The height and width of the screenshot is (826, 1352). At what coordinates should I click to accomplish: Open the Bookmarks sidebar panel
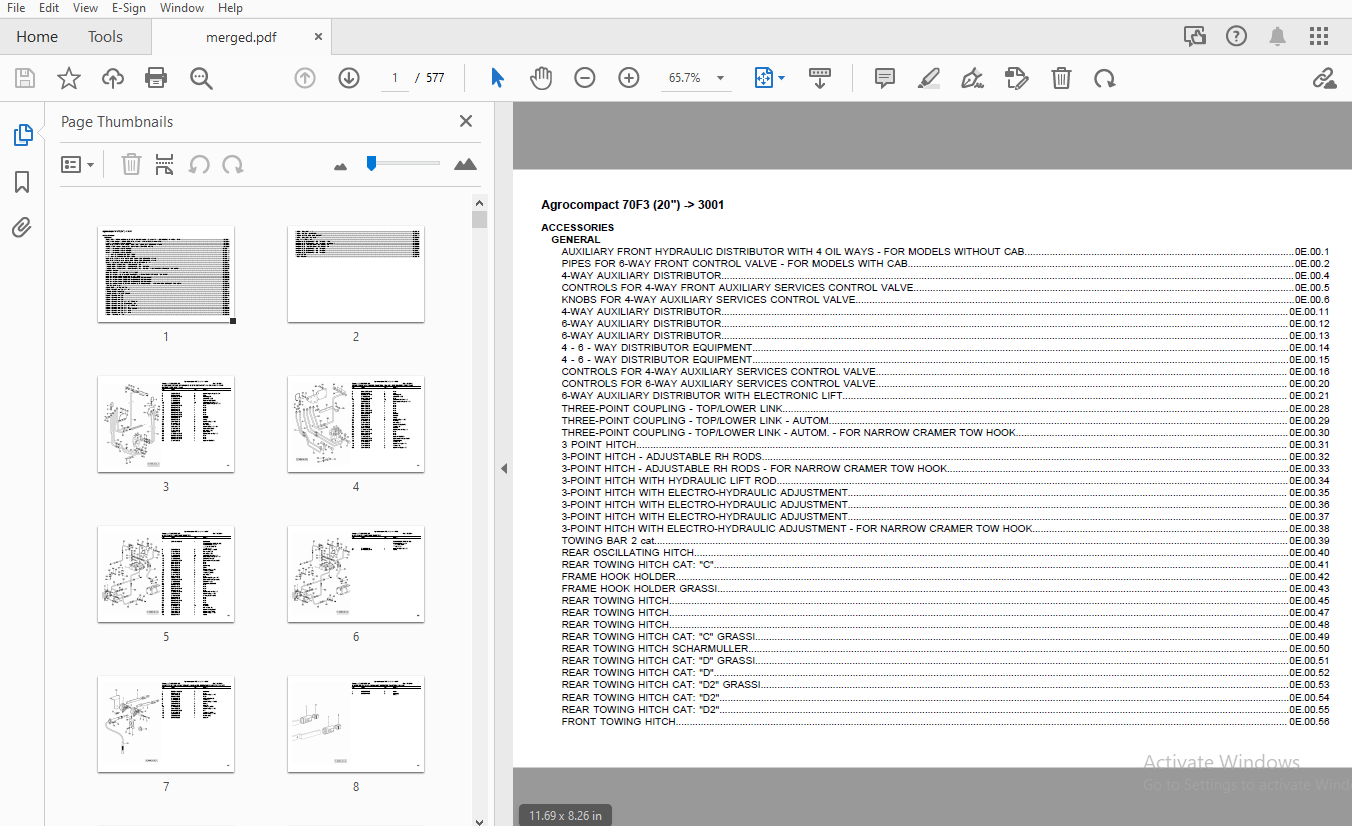pos(22,182)
